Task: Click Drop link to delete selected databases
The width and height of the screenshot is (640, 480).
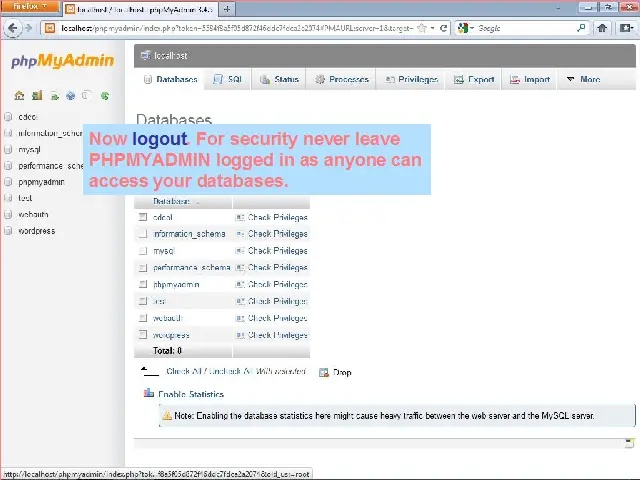Action: [342, 372]
